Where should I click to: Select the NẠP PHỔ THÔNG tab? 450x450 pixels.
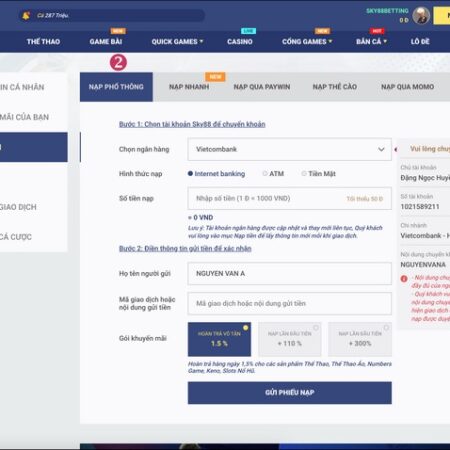[116, 87]
